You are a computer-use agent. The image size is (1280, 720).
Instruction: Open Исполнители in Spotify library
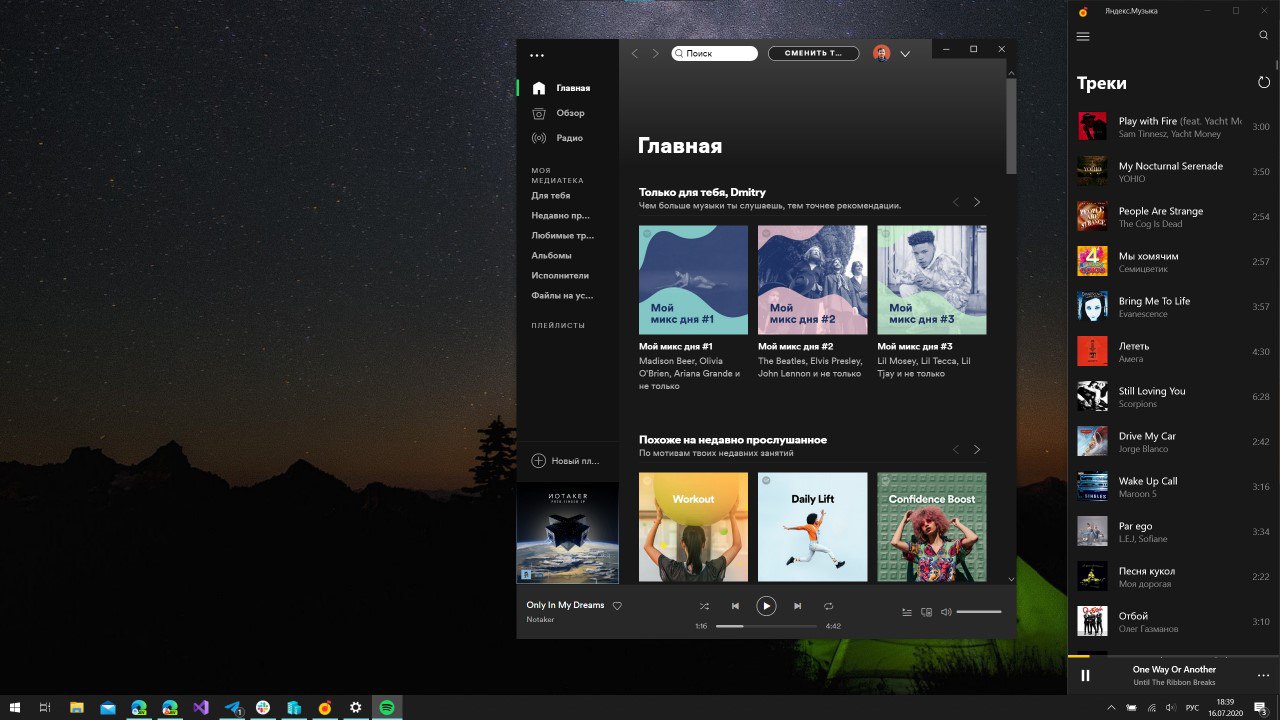pyautogui.click(x=560, y=275)
